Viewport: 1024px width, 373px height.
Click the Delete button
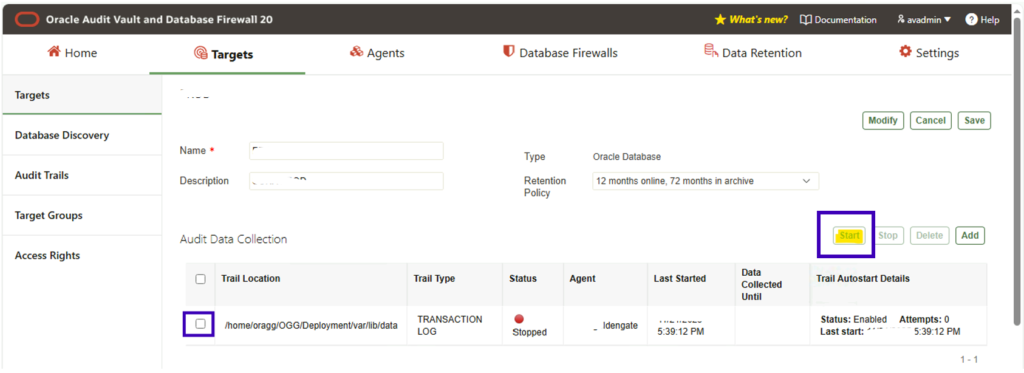(x=929, y=236)
